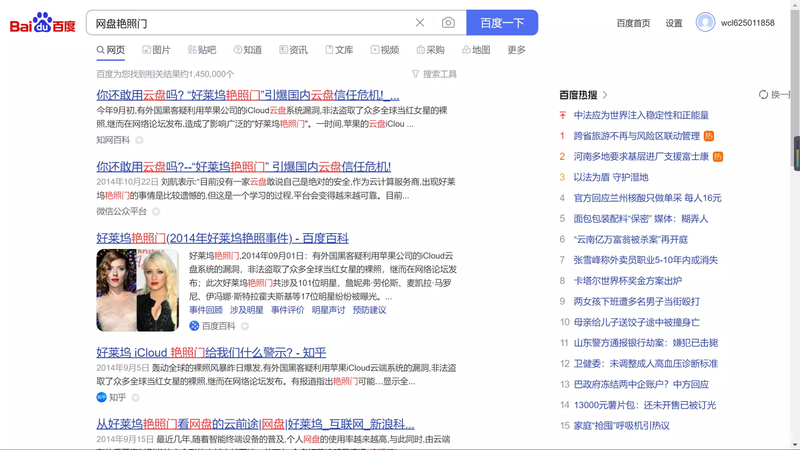Open hot search 张雪峰称外卖员职业5-10年内或消失
Viewport: 800px width, 450px height.
[645, 260]
